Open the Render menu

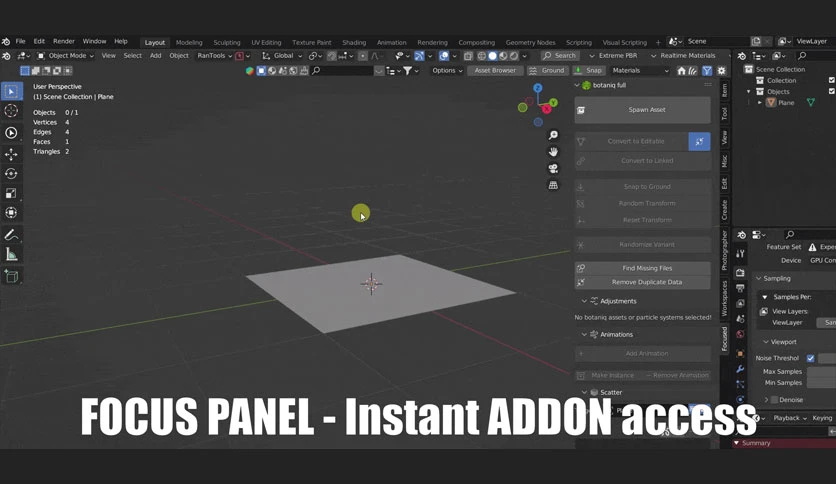(64, 41)
